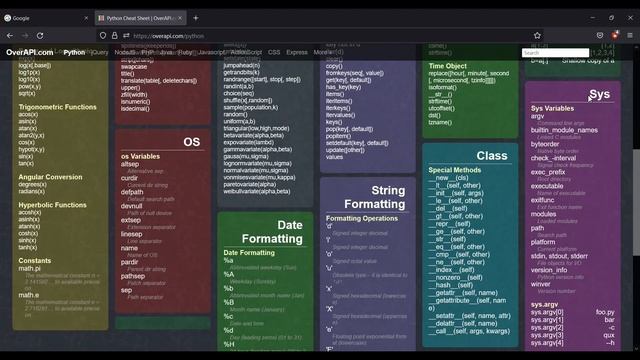The width and height of the screenshot is (640, 360).
Task: Click 'utcoffset()' in Time Object
Action: pos(441,108)
